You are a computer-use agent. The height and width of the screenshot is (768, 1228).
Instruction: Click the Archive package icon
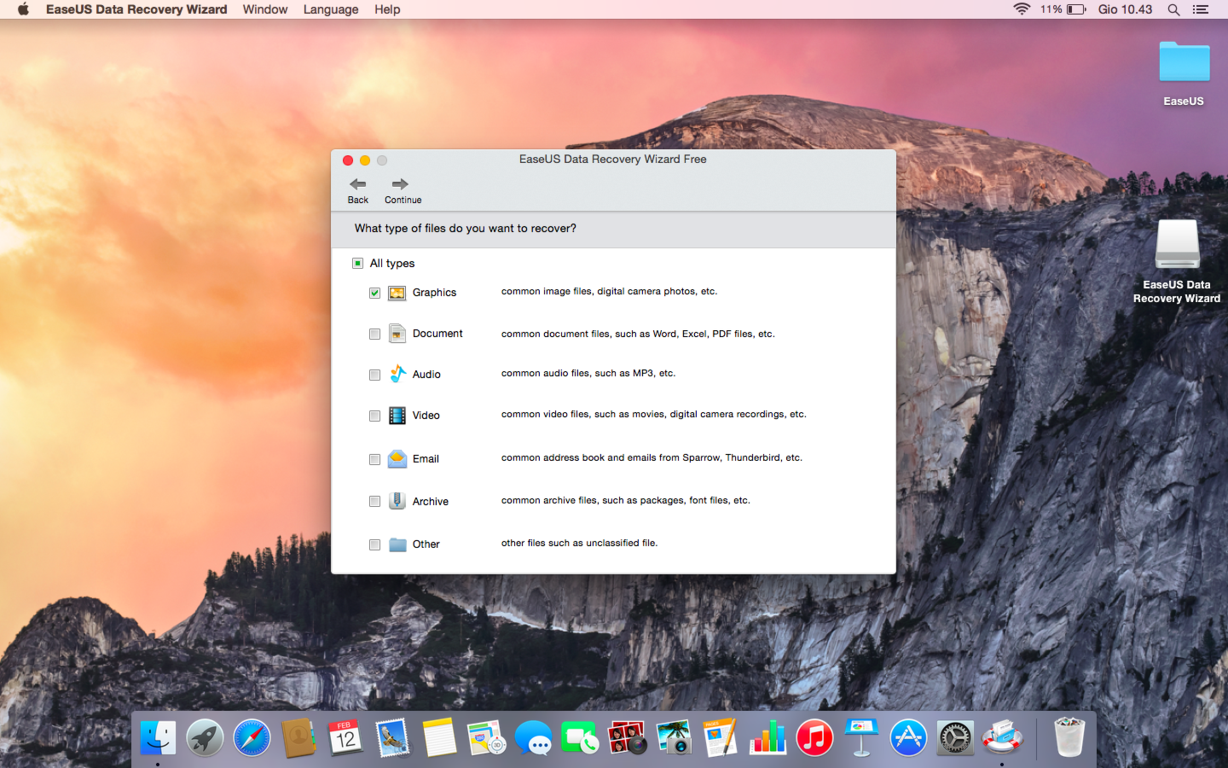[397, 501]
